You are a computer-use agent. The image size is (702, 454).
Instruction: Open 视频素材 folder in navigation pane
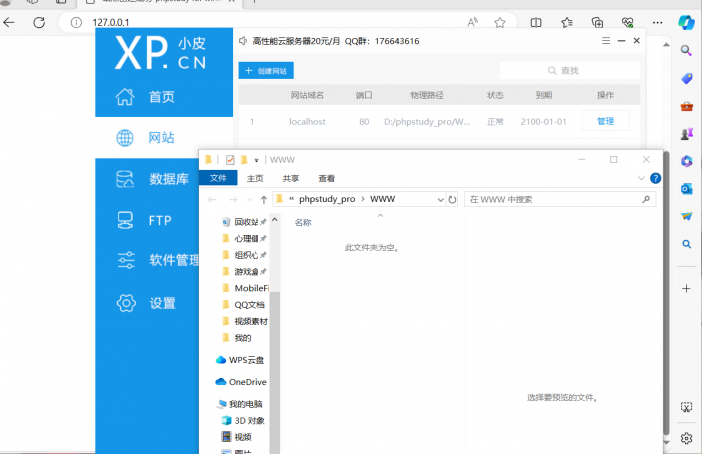pyautogui.click(x=245, y=321)
